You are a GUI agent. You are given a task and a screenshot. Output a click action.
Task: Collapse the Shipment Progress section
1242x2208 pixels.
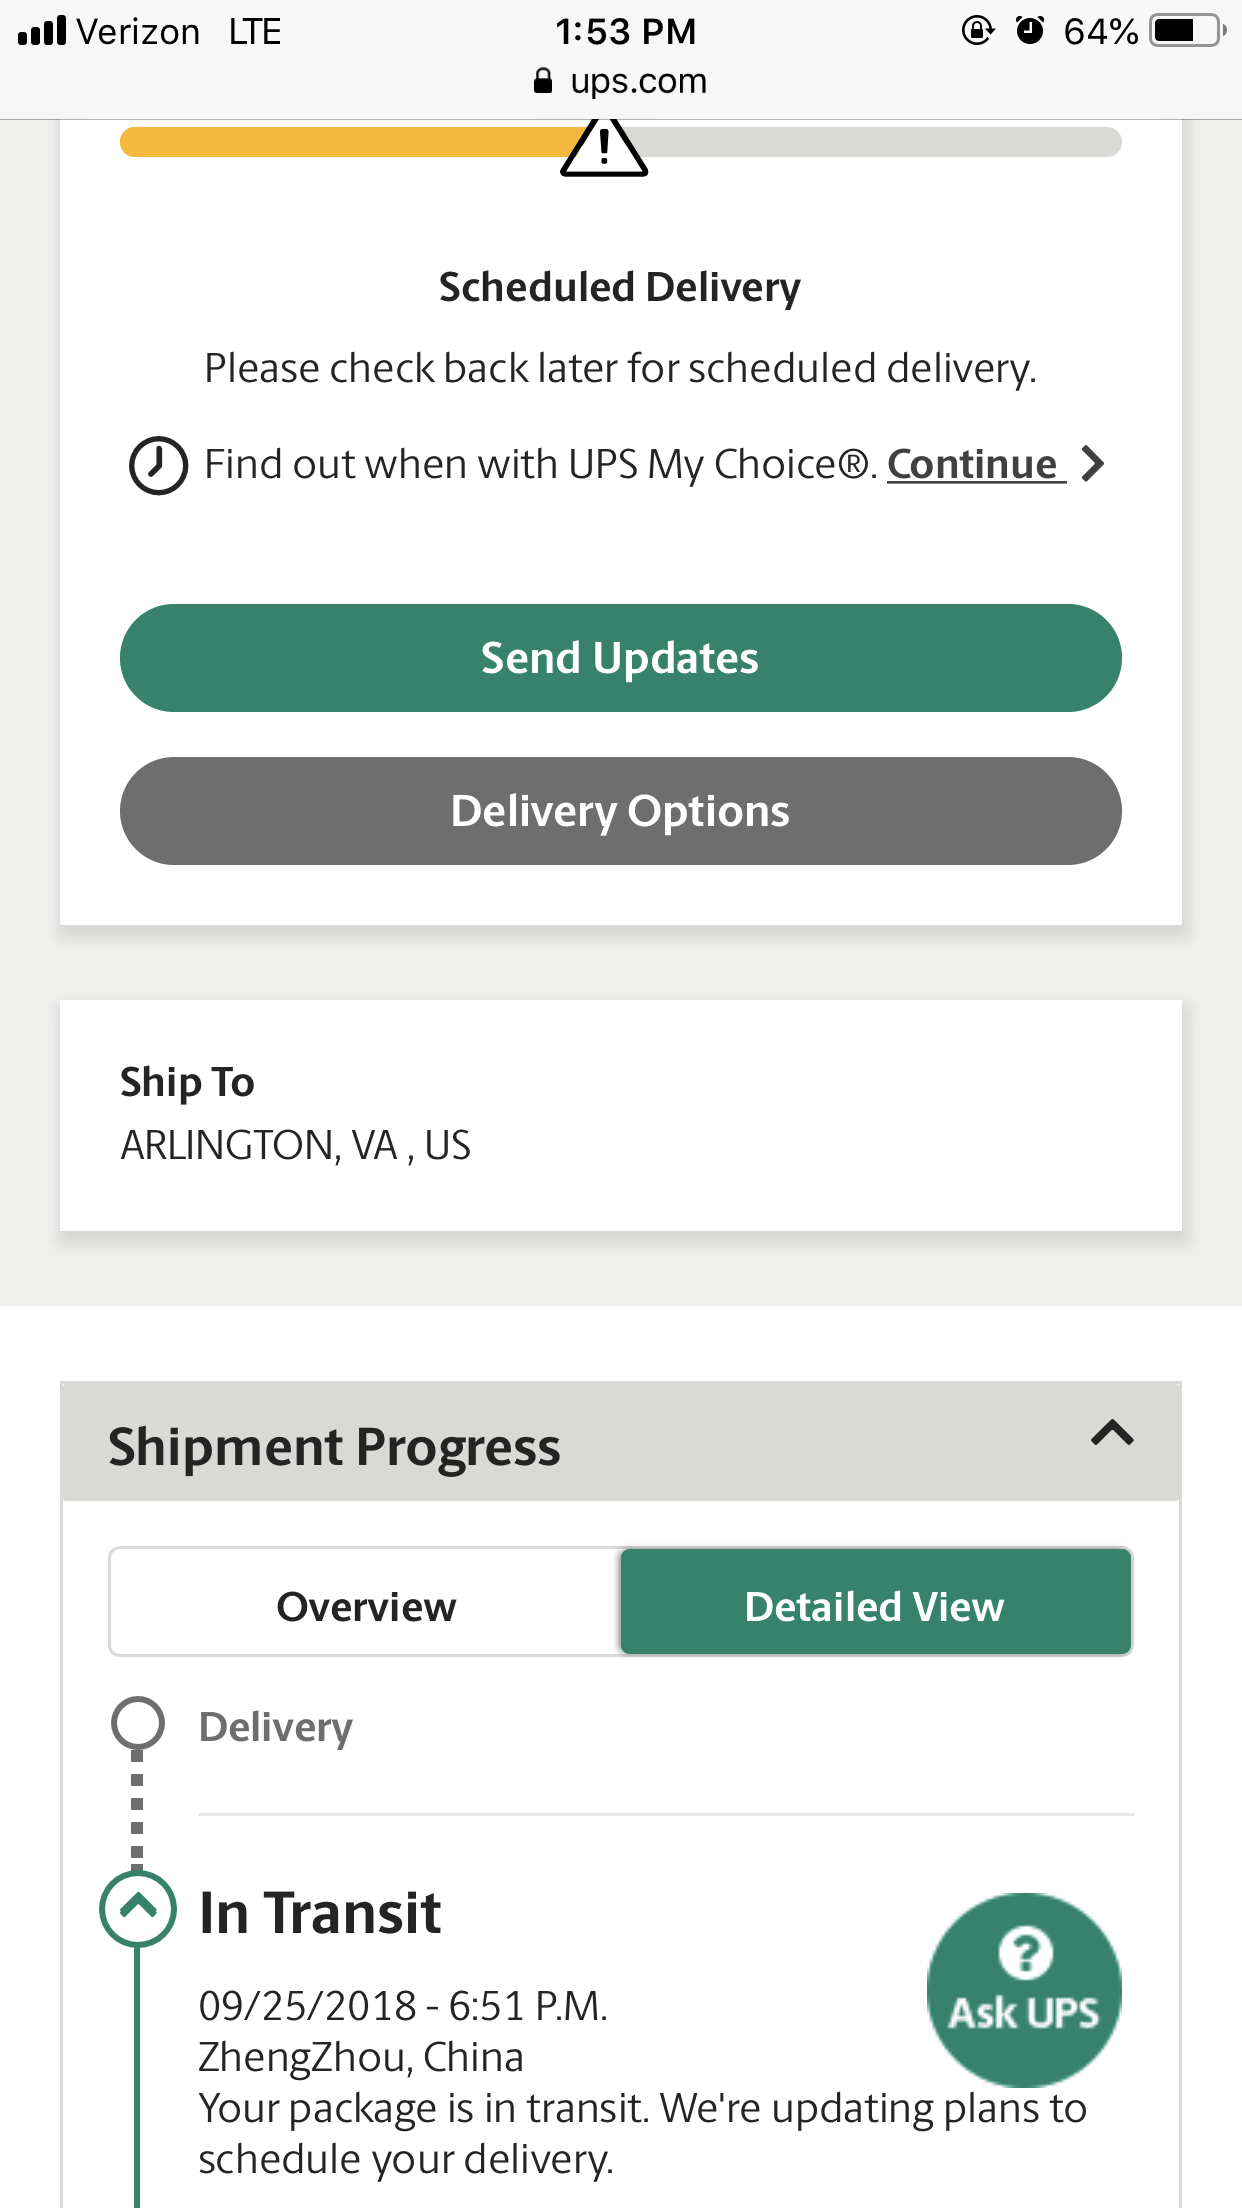[1112, 1434]
